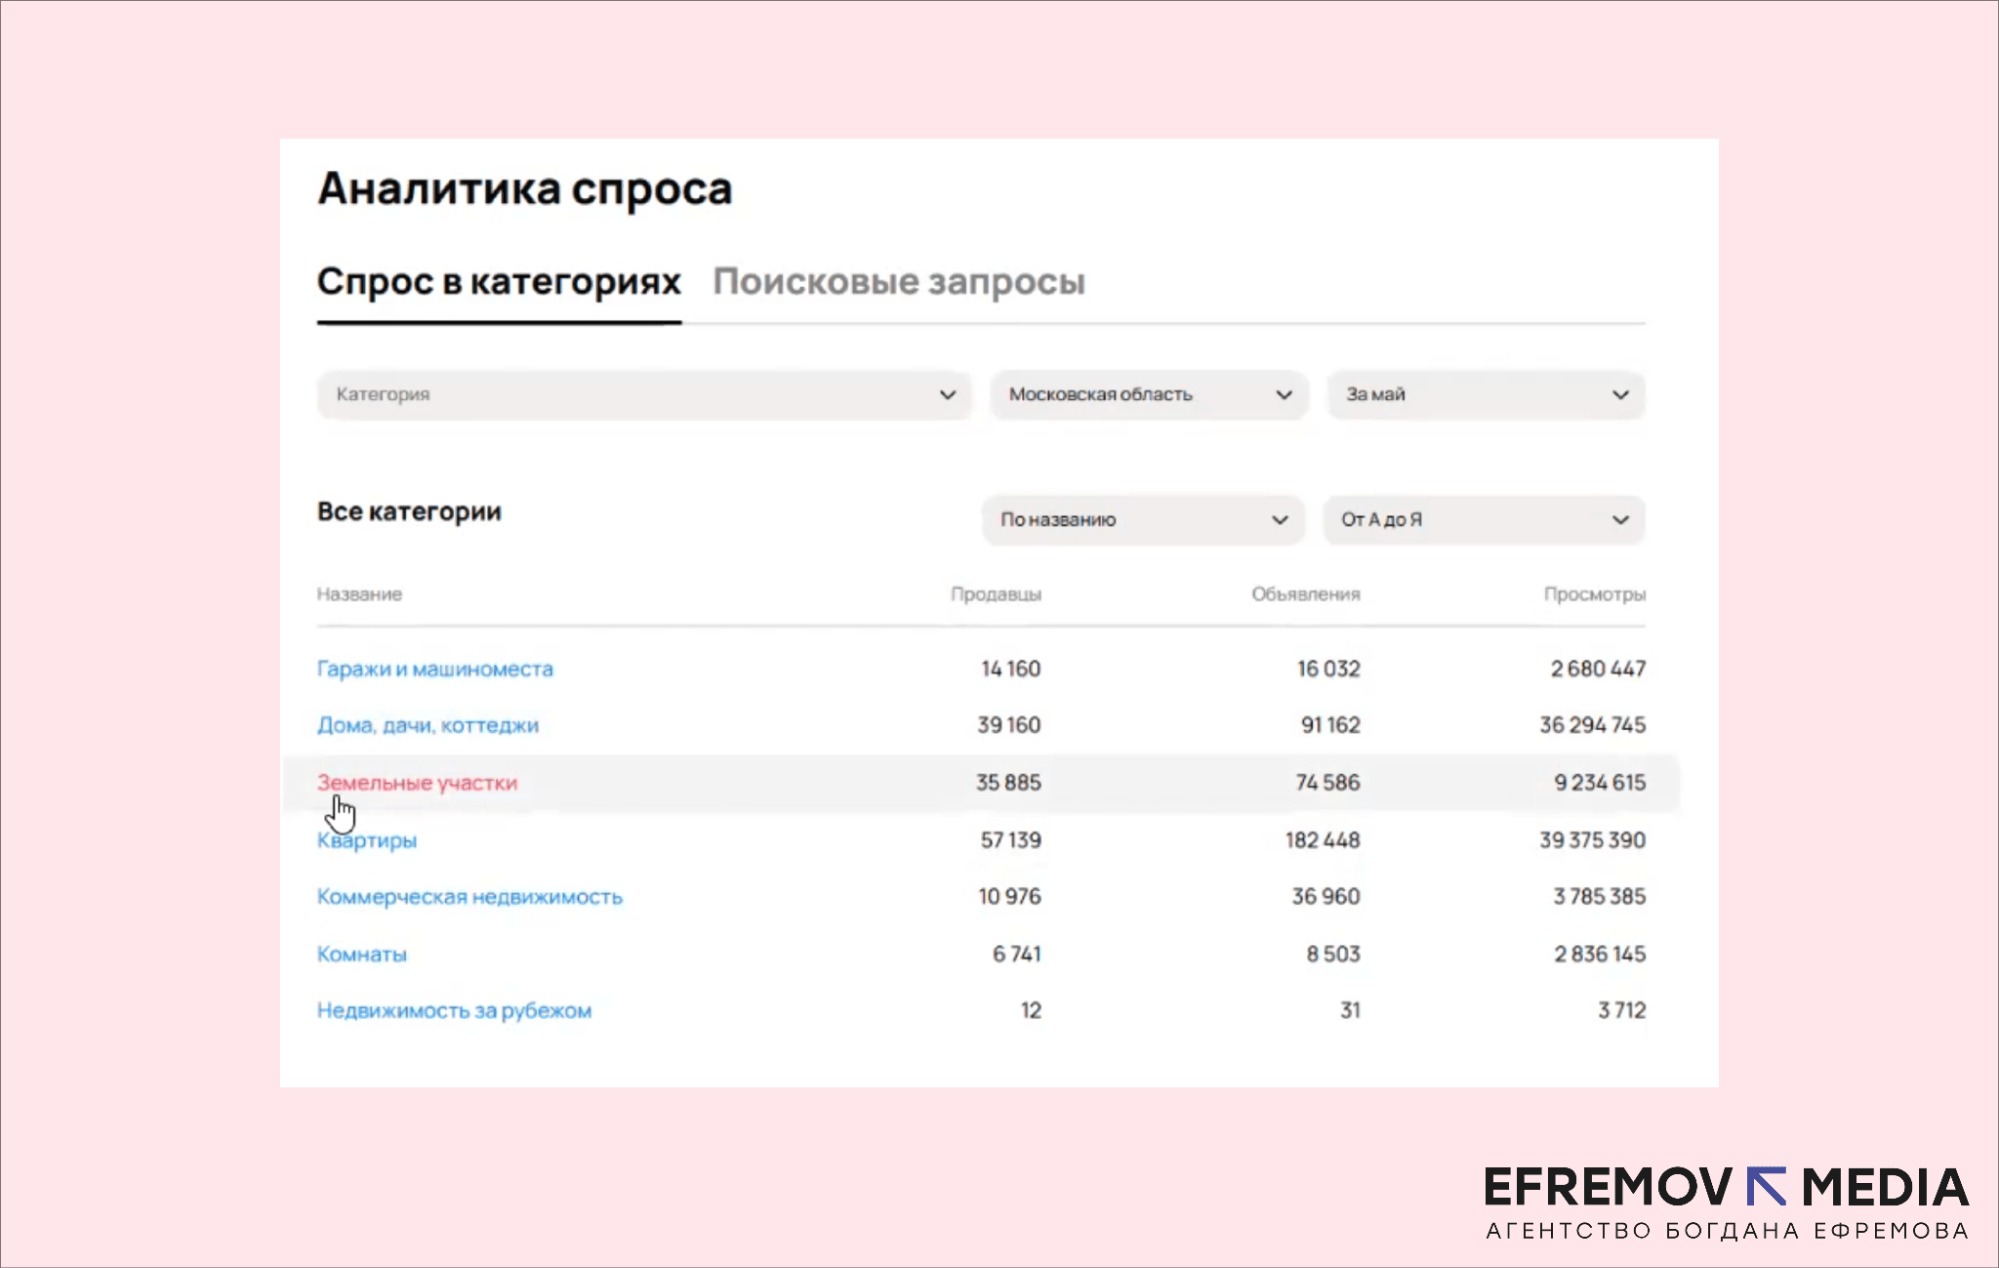The height and width of the screenshot is (1268, 1999).
Task: Click the Комнаты category link
Action: [362, 954]
